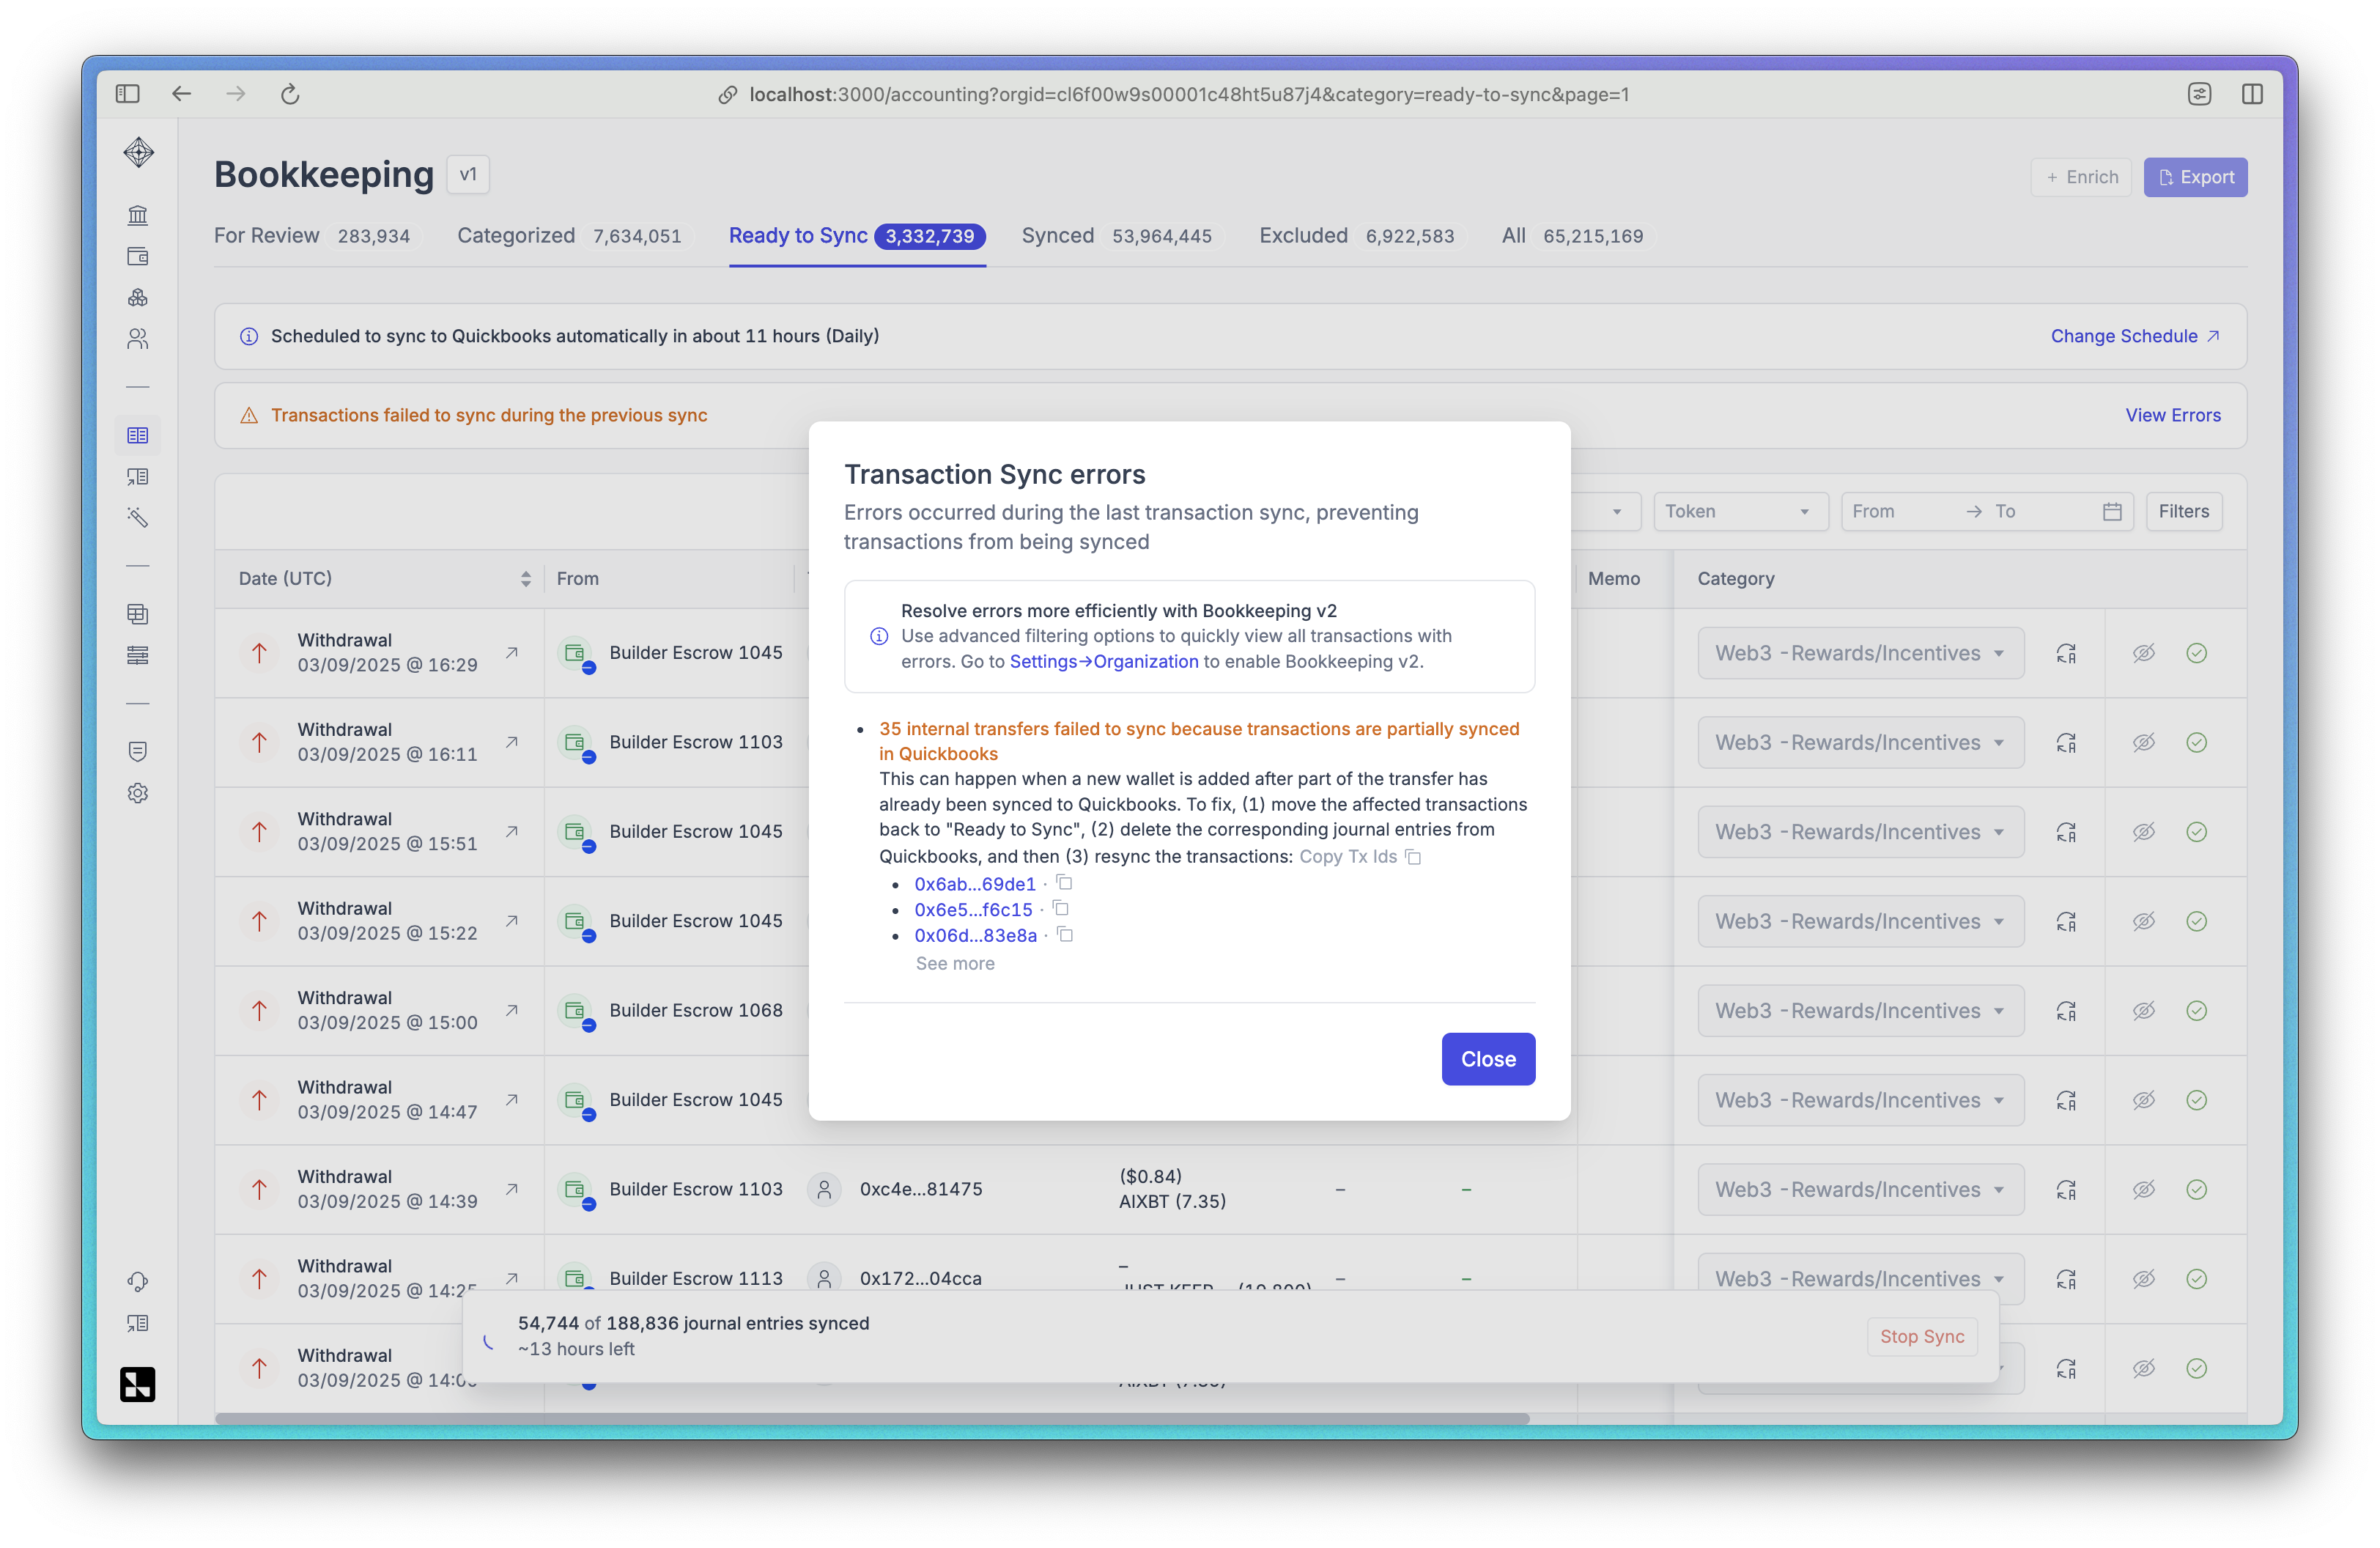Copy transaction ID 0x6ab...69de1
Viewport: 2380px width, 1548px height.
[x=1065, y=883]
